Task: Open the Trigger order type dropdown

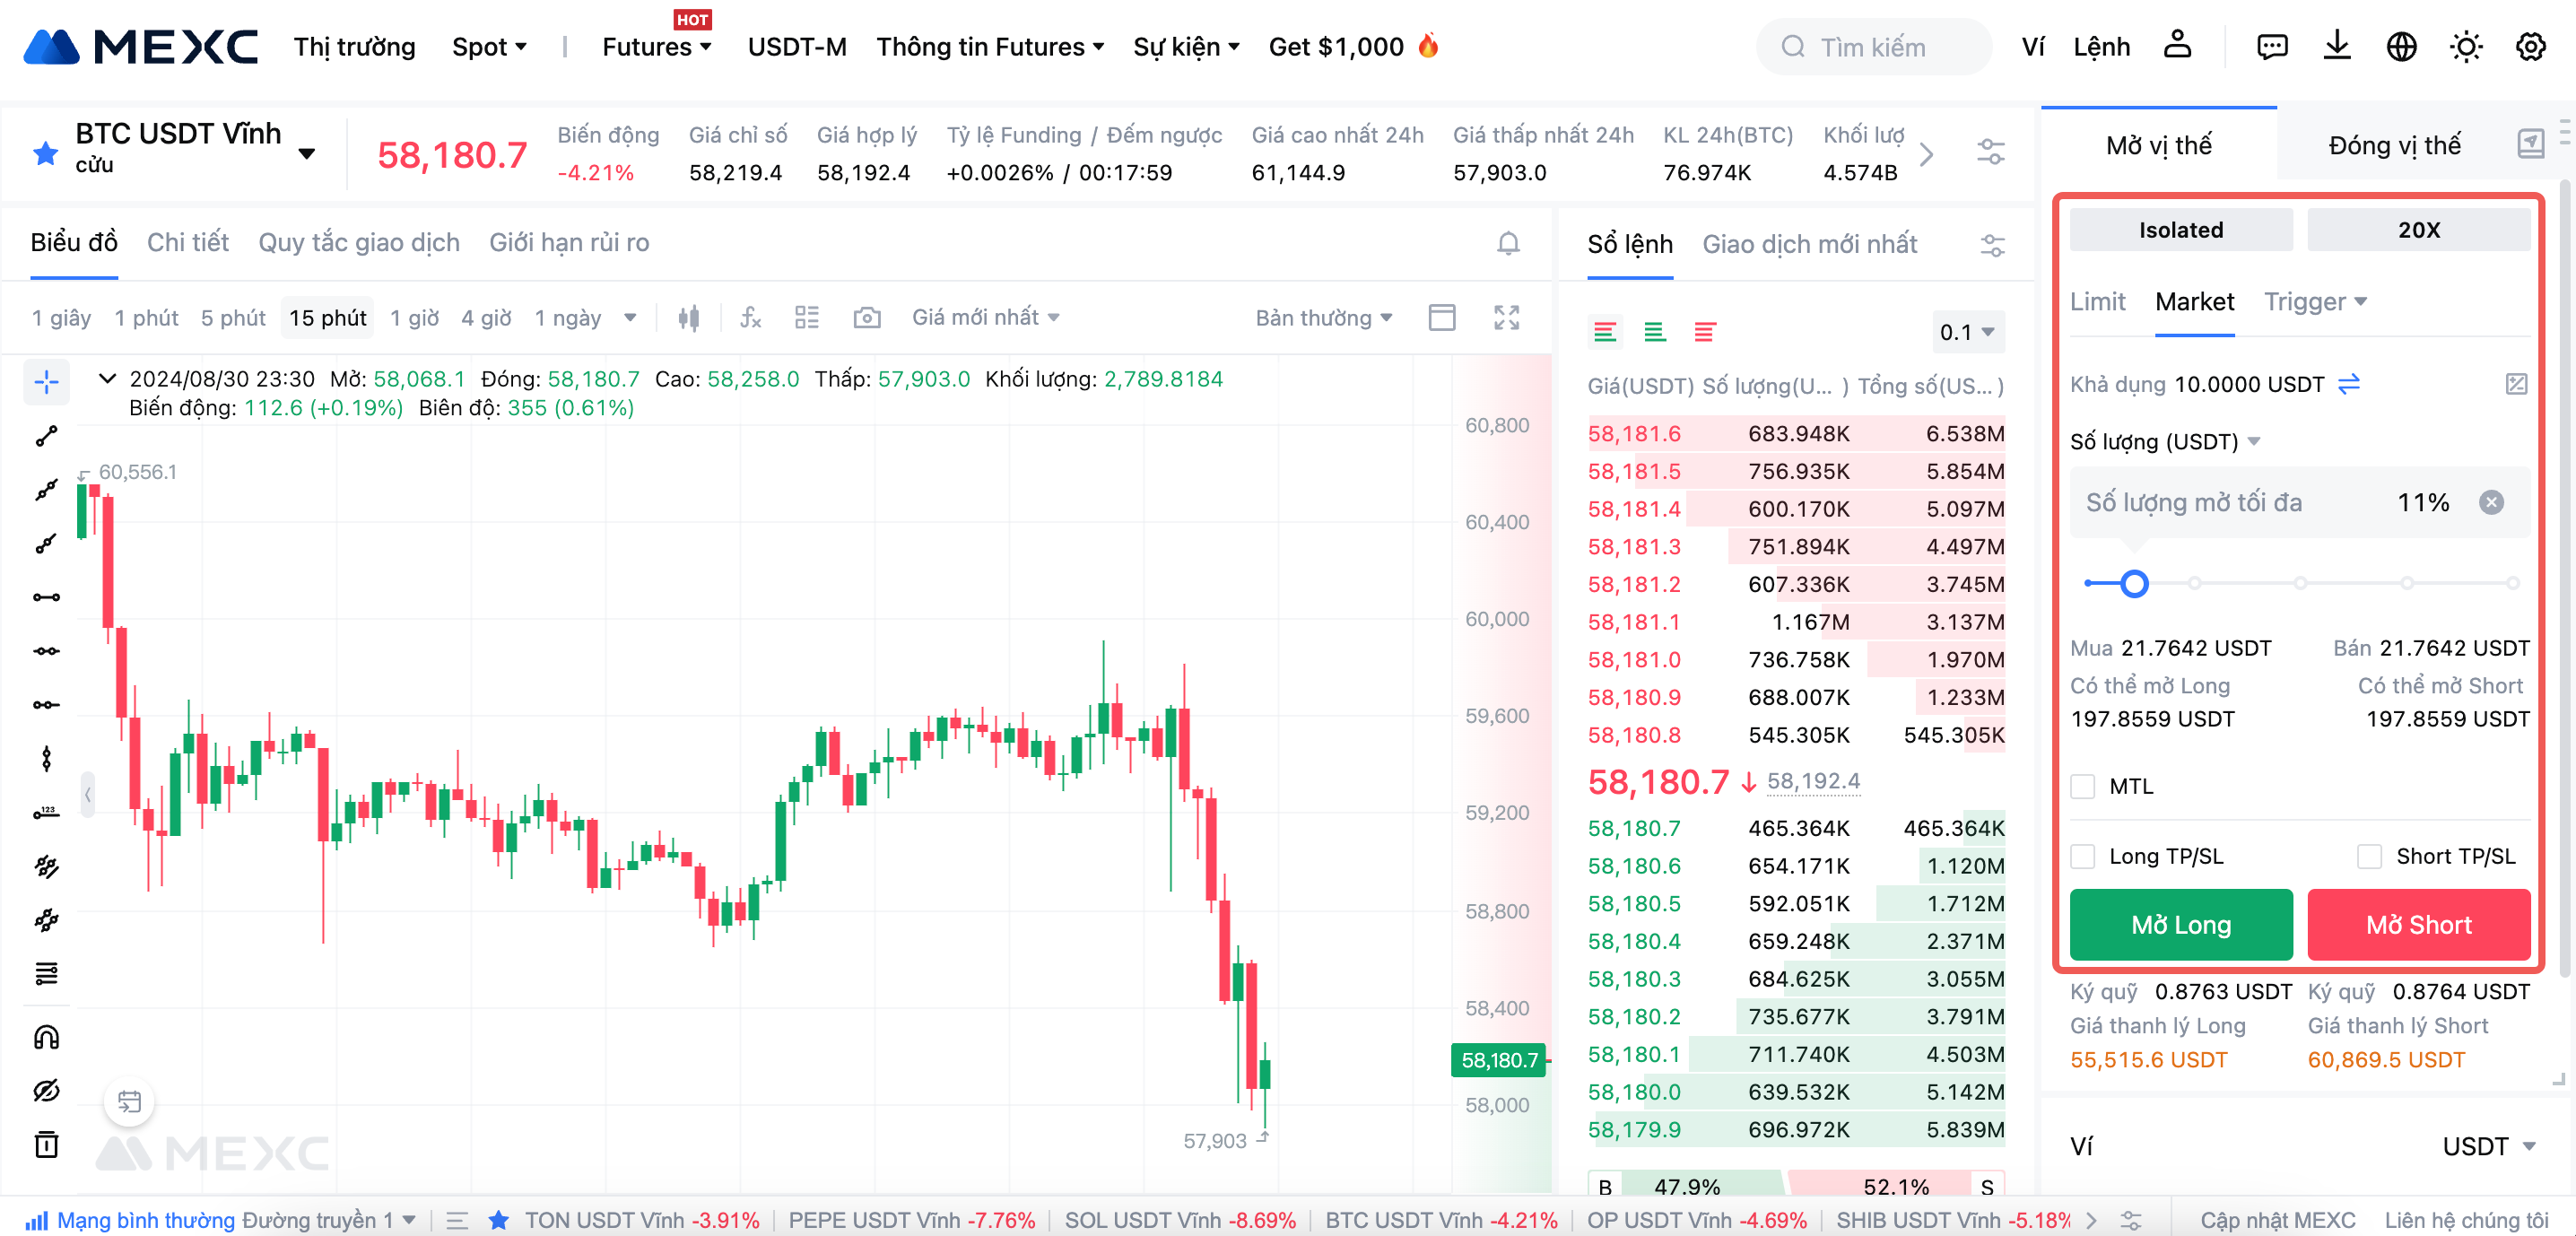Action: (x=2315, y=302)
